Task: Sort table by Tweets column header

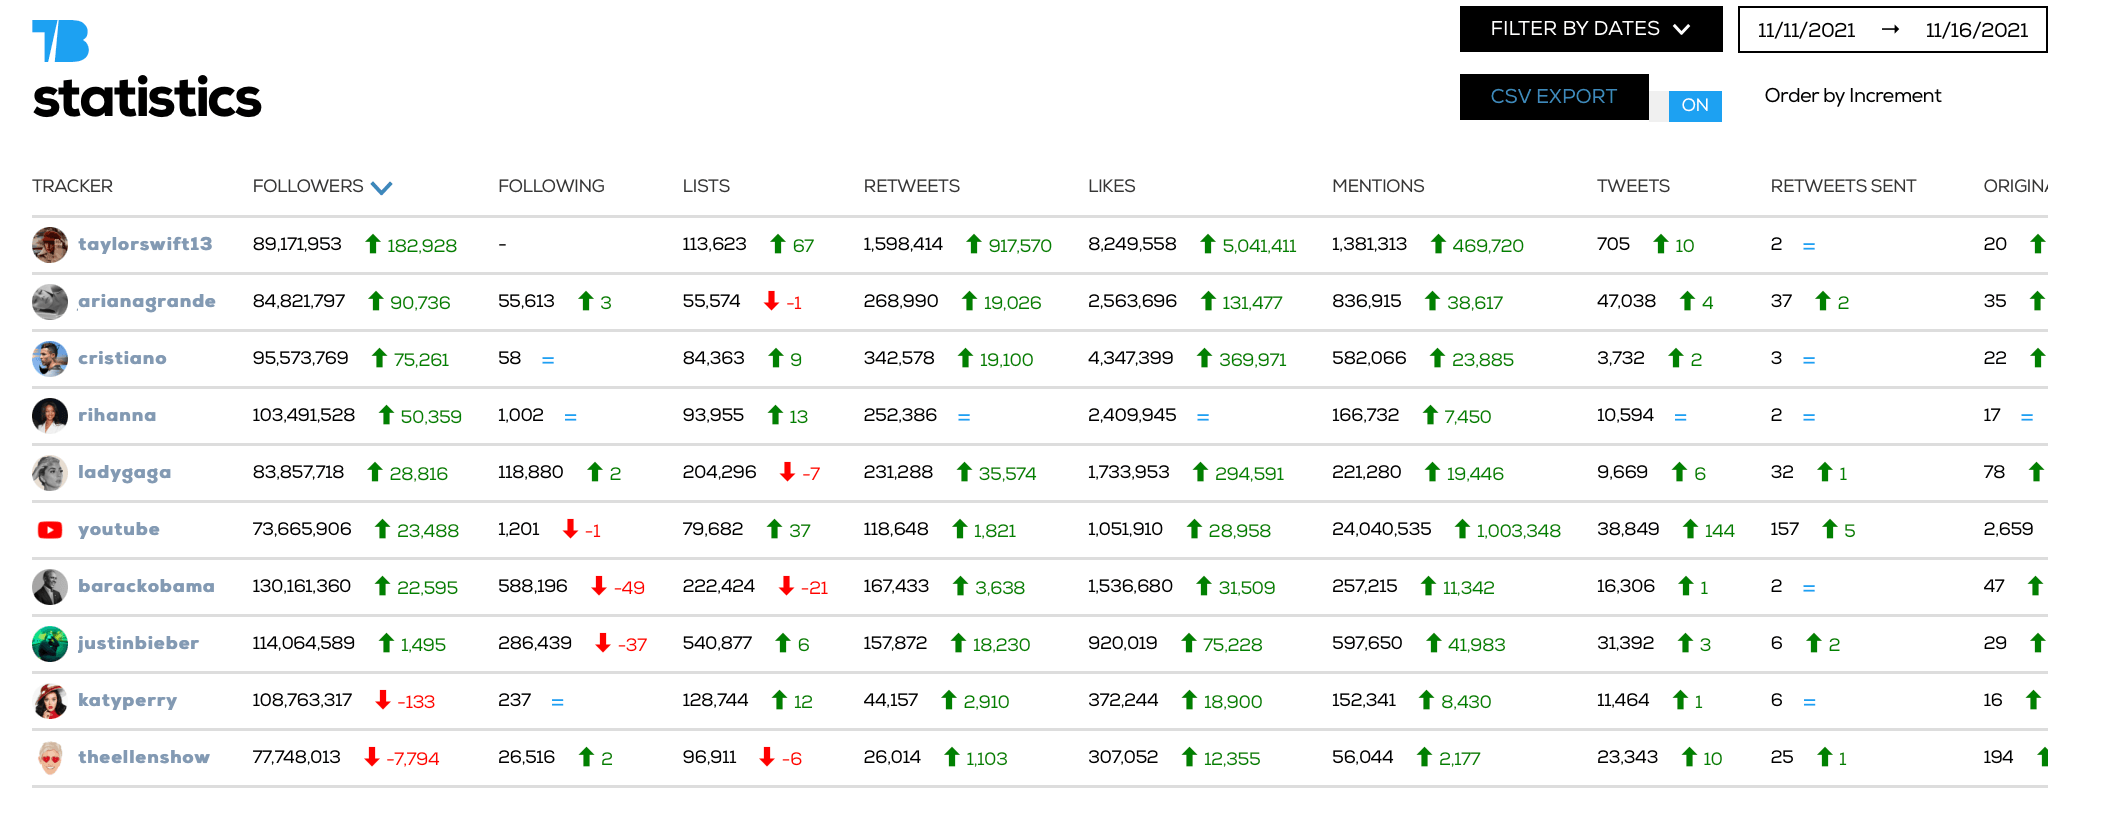Action: (x=1633, y=186)
